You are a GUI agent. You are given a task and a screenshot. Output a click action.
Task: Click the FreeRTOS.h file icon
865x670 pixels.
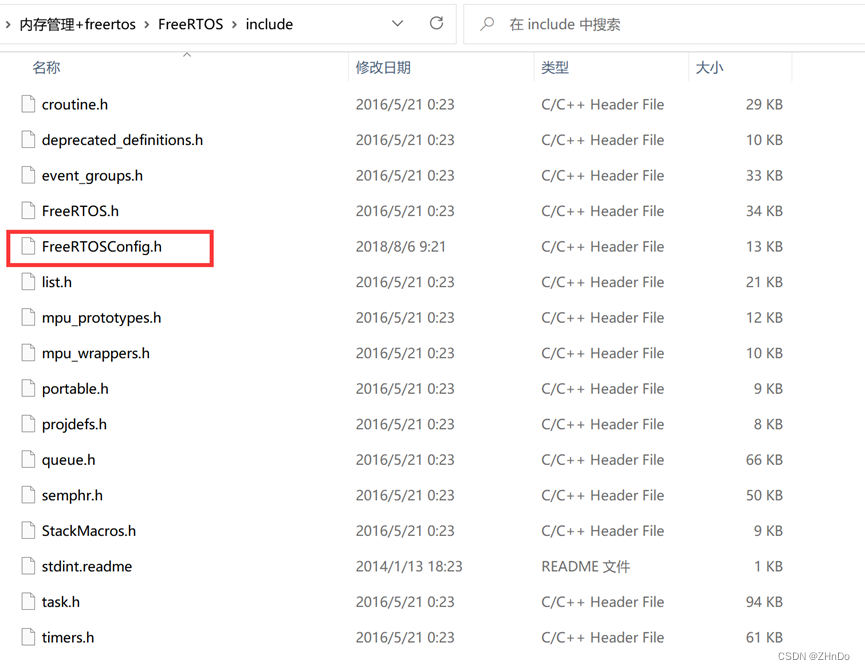point(28,211)
